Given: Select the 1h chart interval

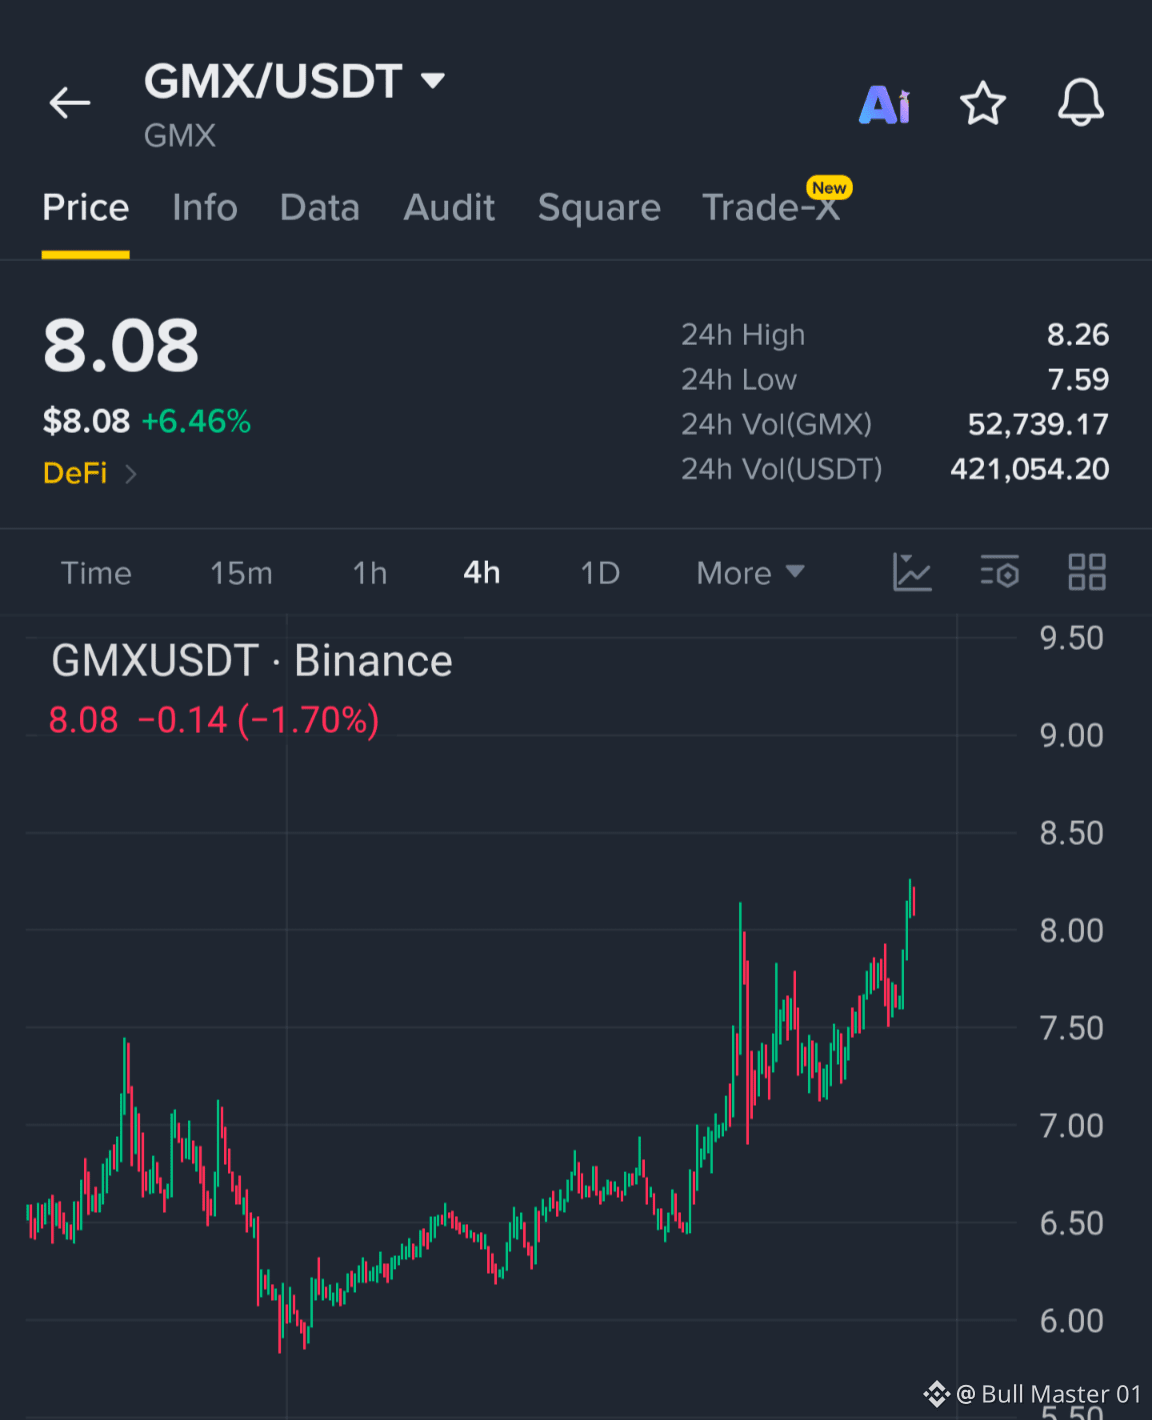Looking at the screenshot, I should [x=370, y=573].
